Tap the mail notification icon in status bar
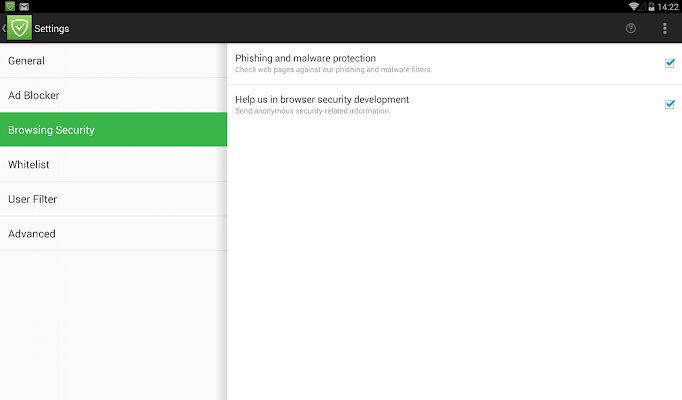This screenshot has width=682, height=400. click(23, 6)
